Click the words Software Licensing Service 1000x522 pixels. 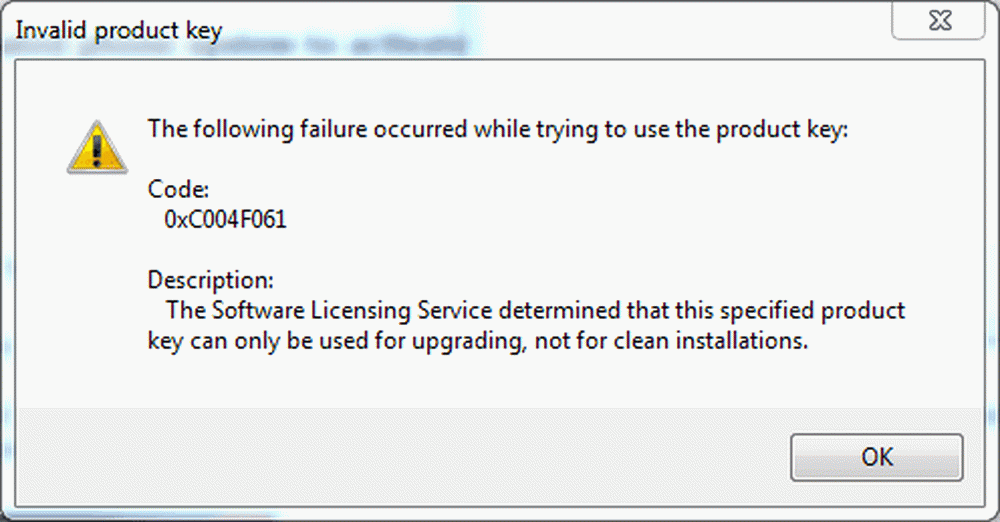tap(352, 311)
